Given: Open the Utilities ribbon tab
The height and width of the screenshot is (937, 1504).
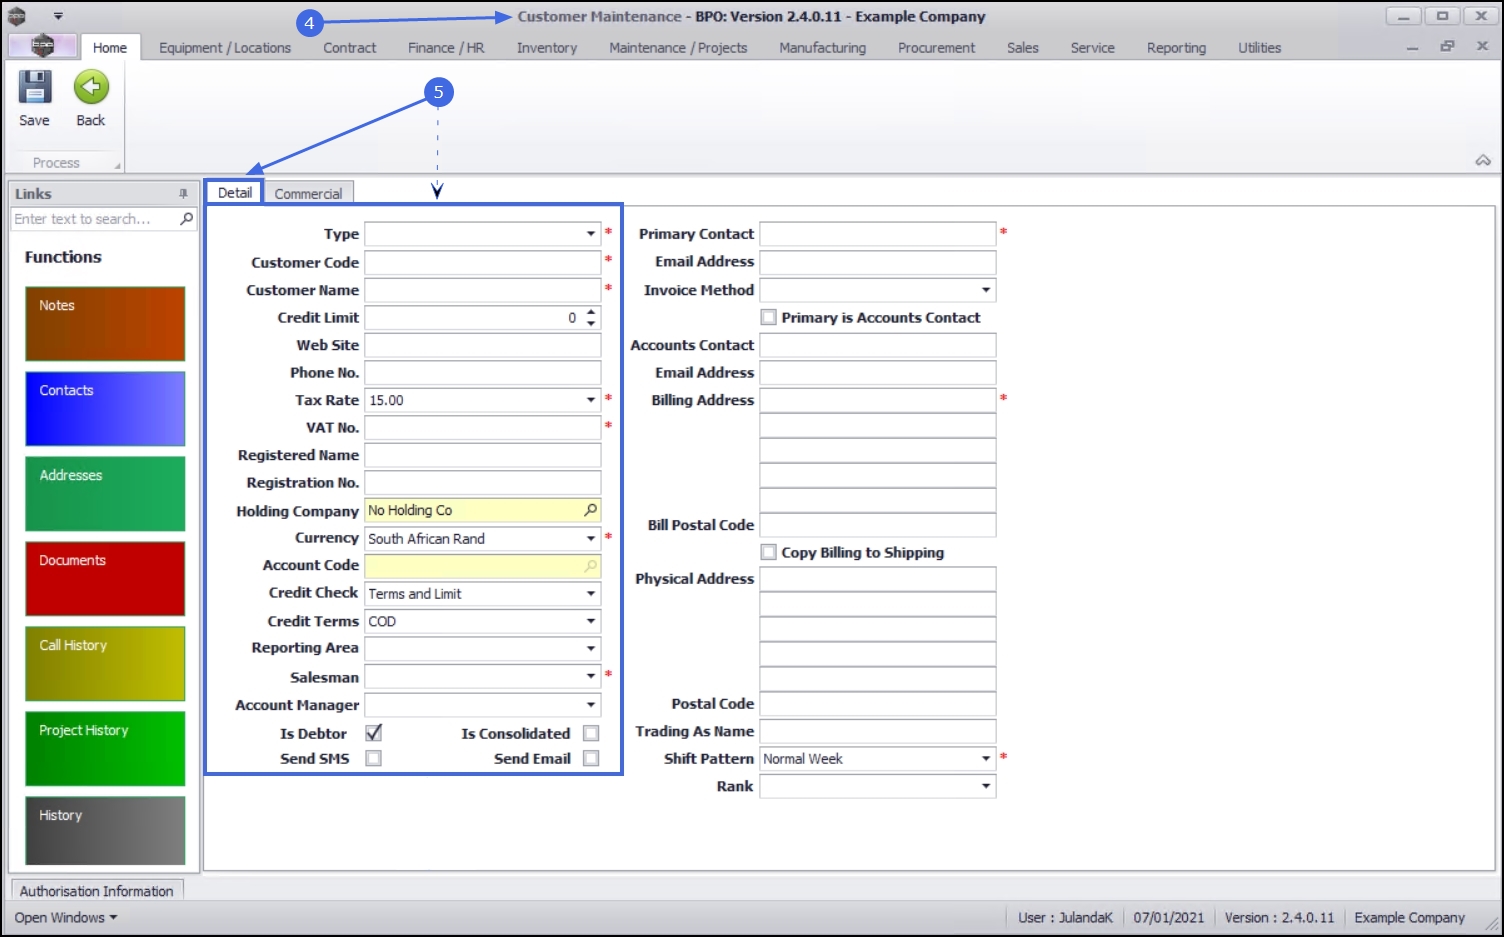Looking at the screenshot, I should [1259, 47].
